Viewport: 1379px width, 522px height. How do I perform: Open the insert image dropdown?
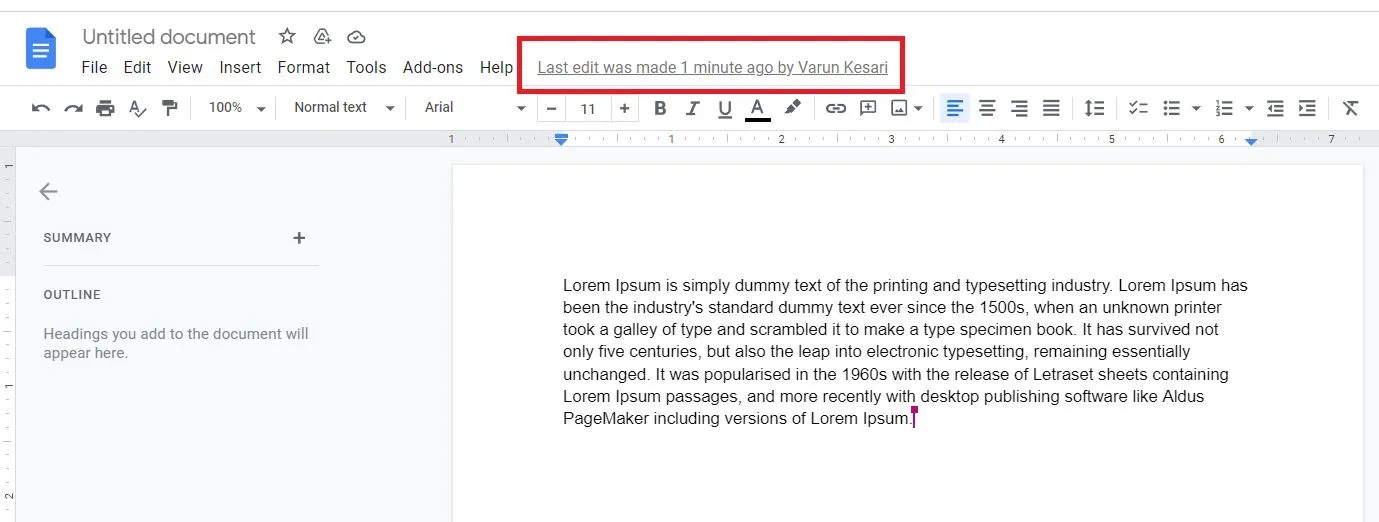click(x=907, y=108)
